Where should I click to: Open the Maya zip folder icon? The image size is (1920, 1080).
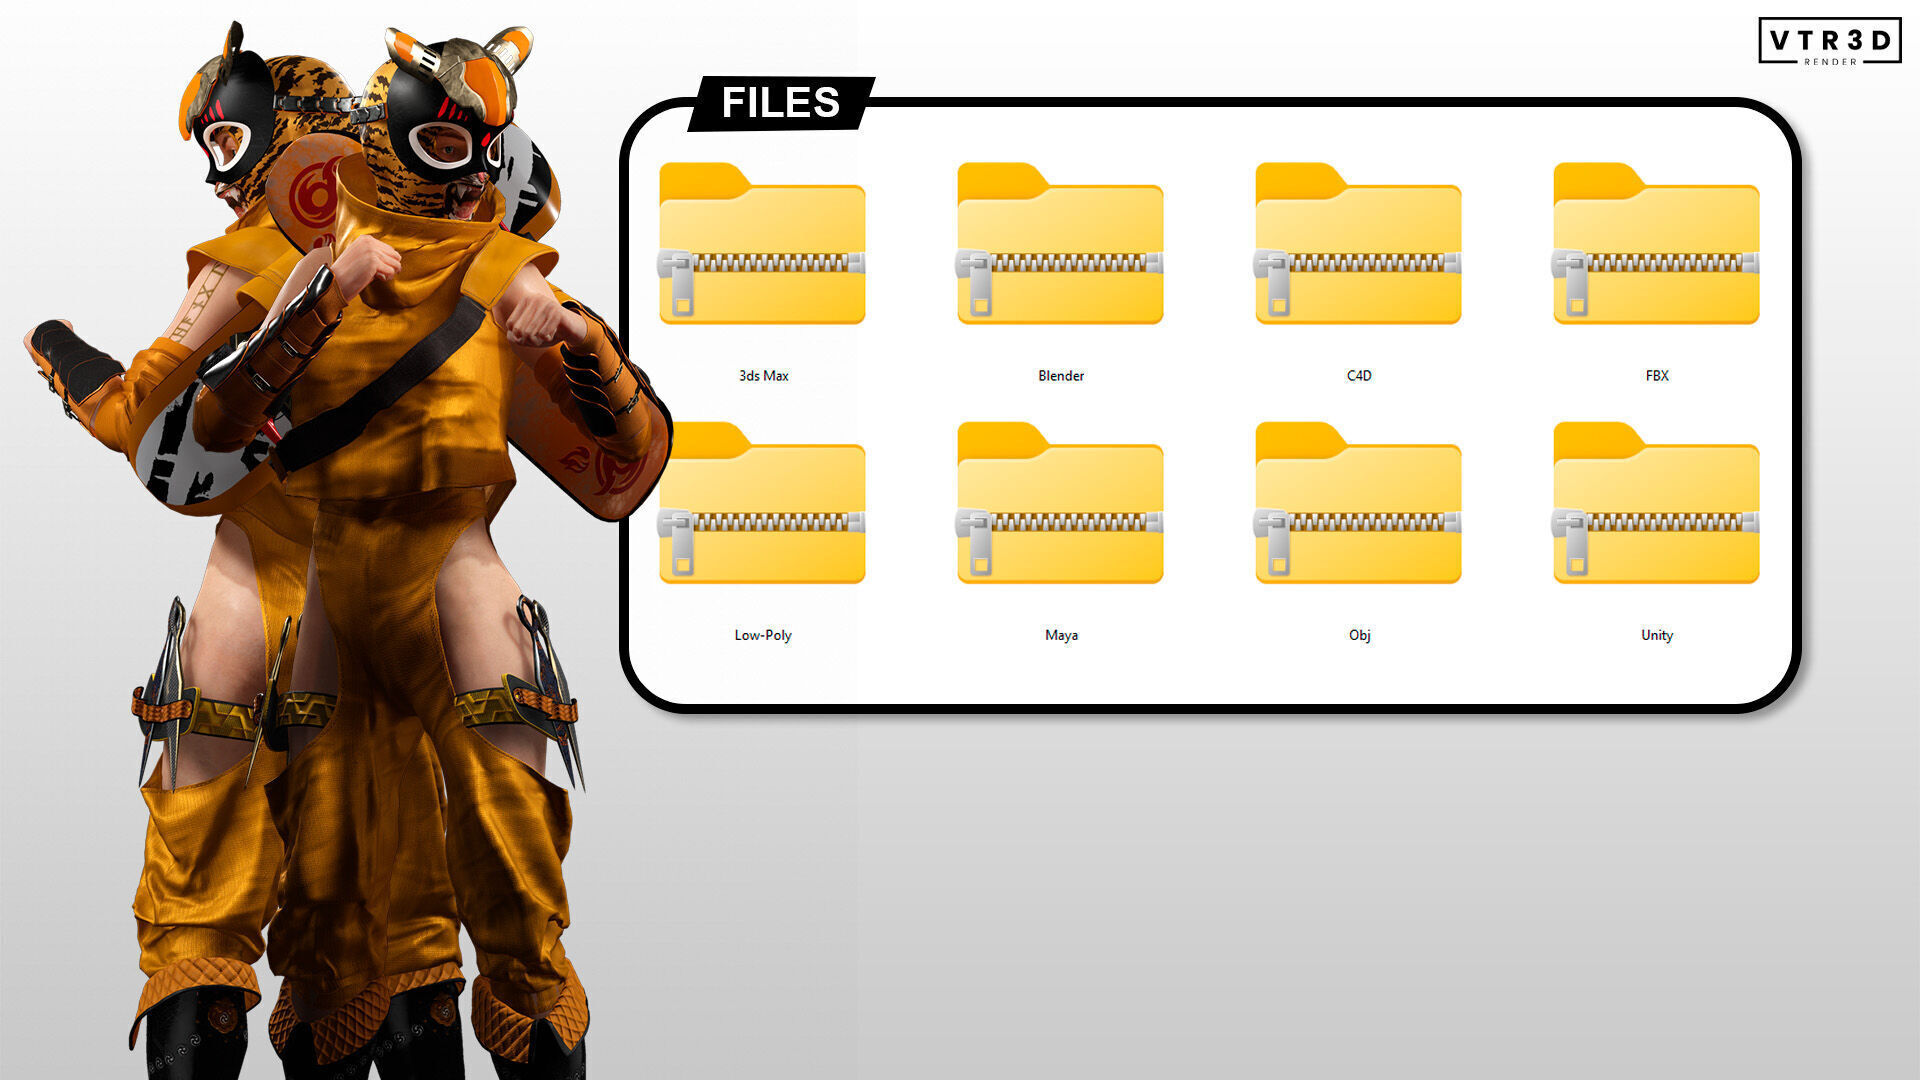coord(1060,503)
